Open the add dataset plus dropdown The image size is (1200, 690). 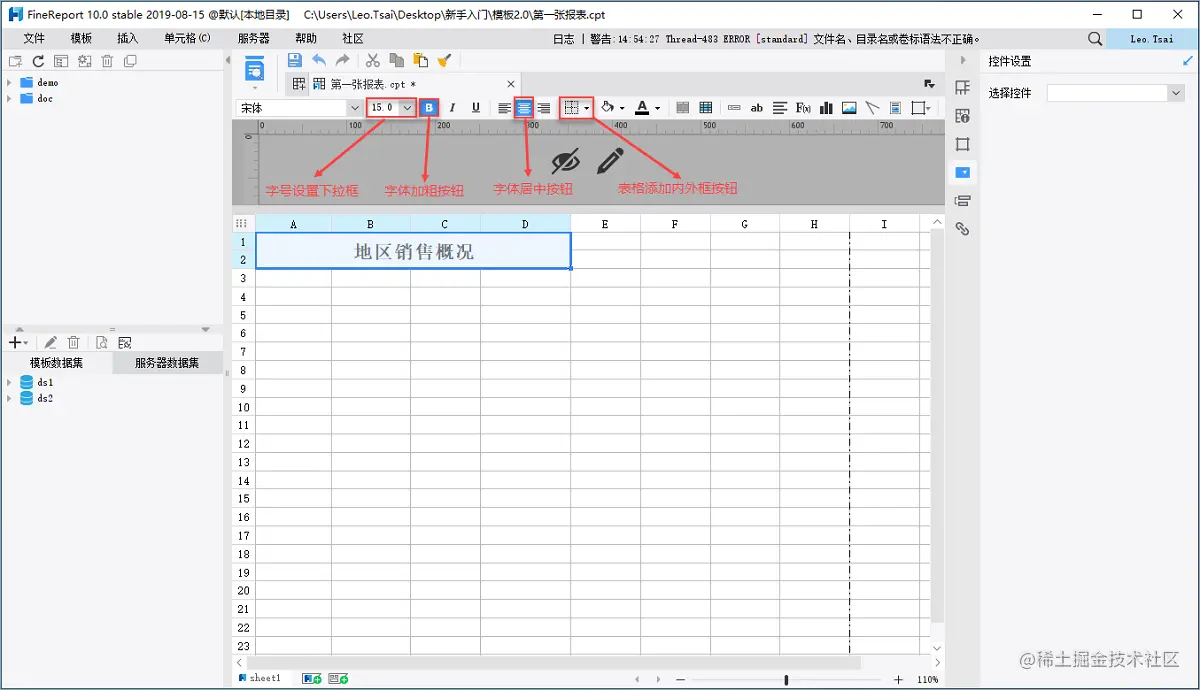[x=17, y=342]
